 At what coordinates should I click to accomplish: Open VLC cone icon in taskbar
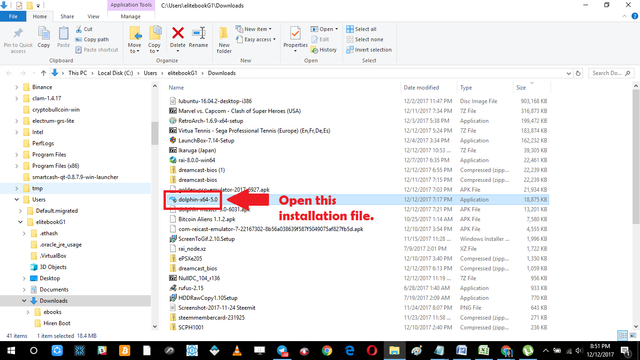[237, 351]
